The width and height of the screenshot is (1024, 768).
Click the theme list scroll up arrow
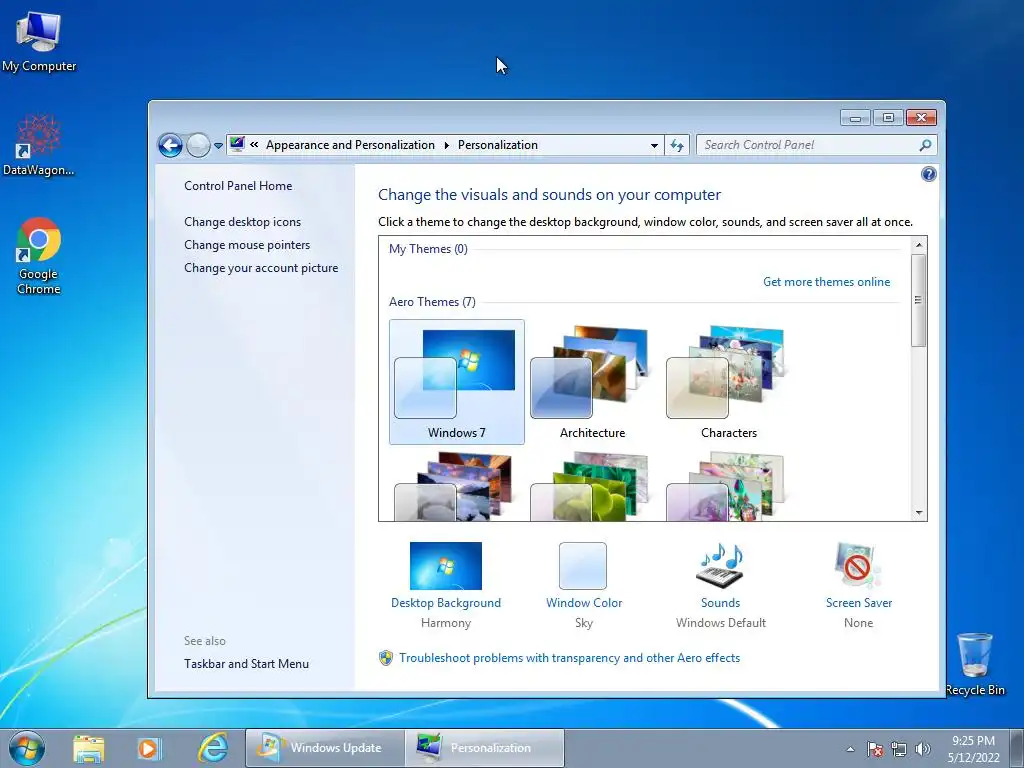click(919, 245)
